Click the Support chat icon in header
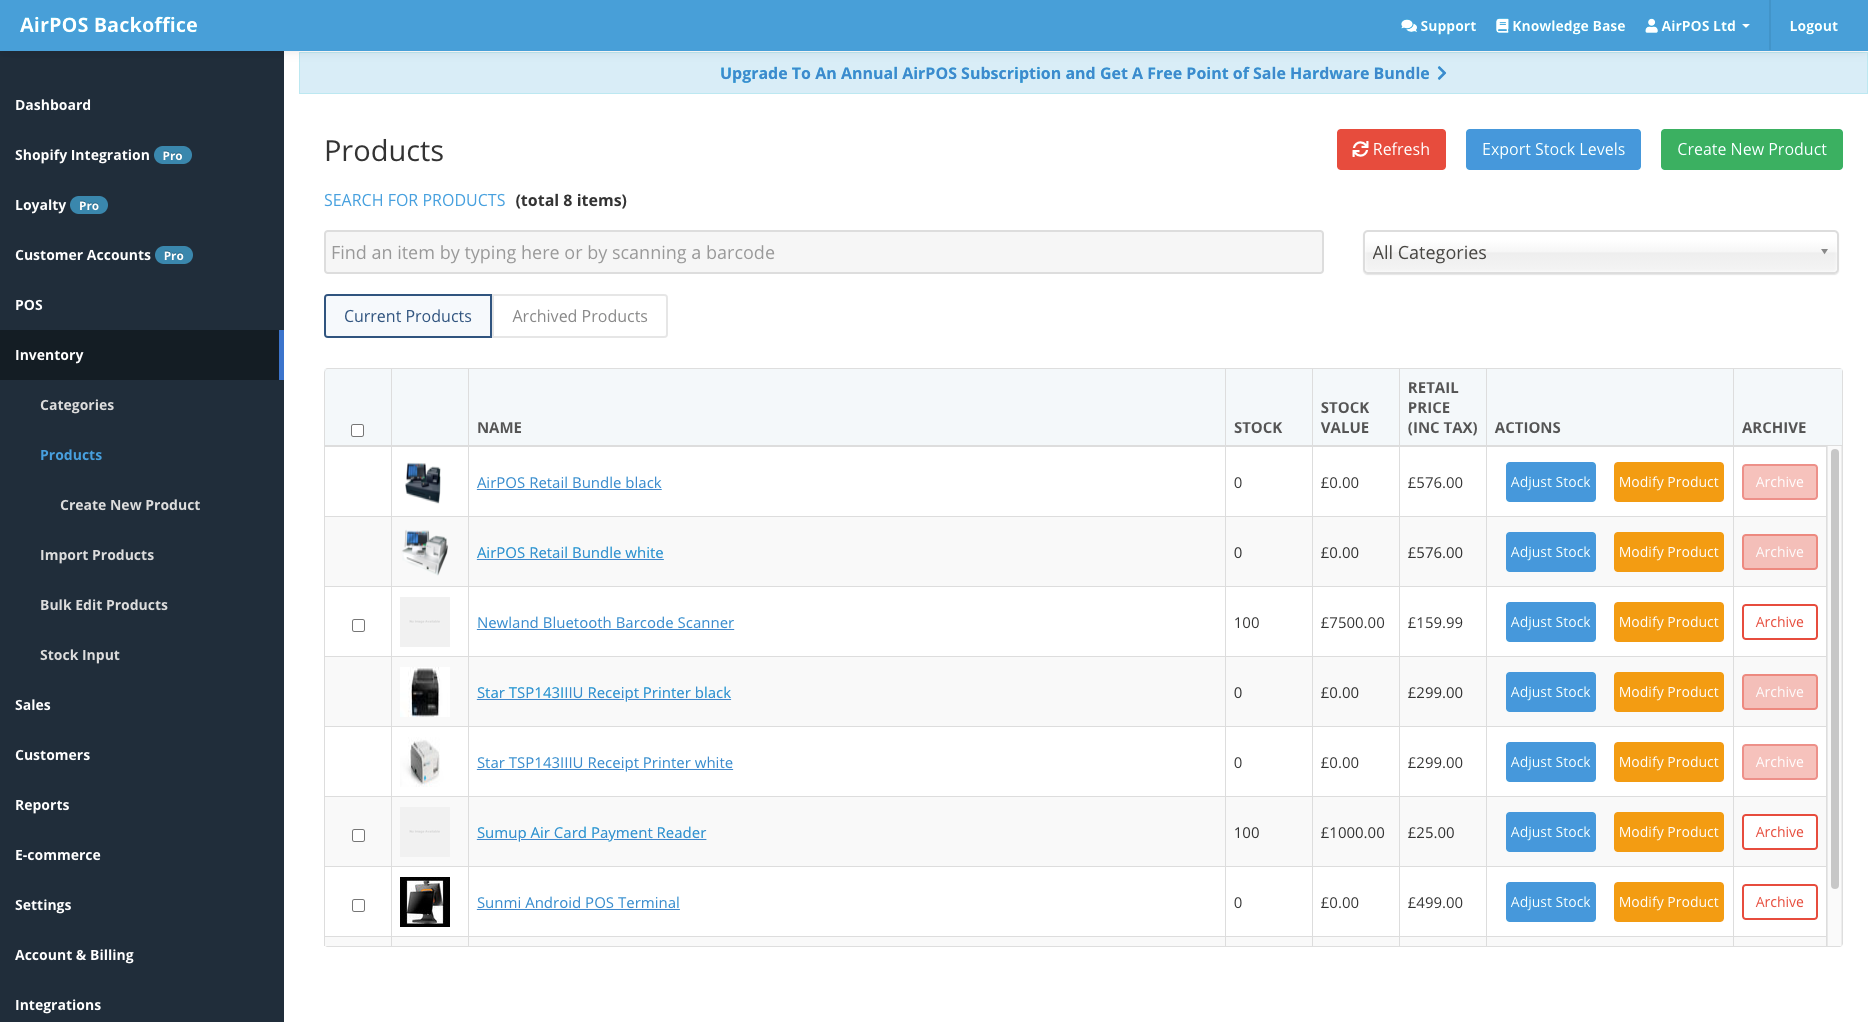Screen dimensions: 1868x1022 (1408, 26)
